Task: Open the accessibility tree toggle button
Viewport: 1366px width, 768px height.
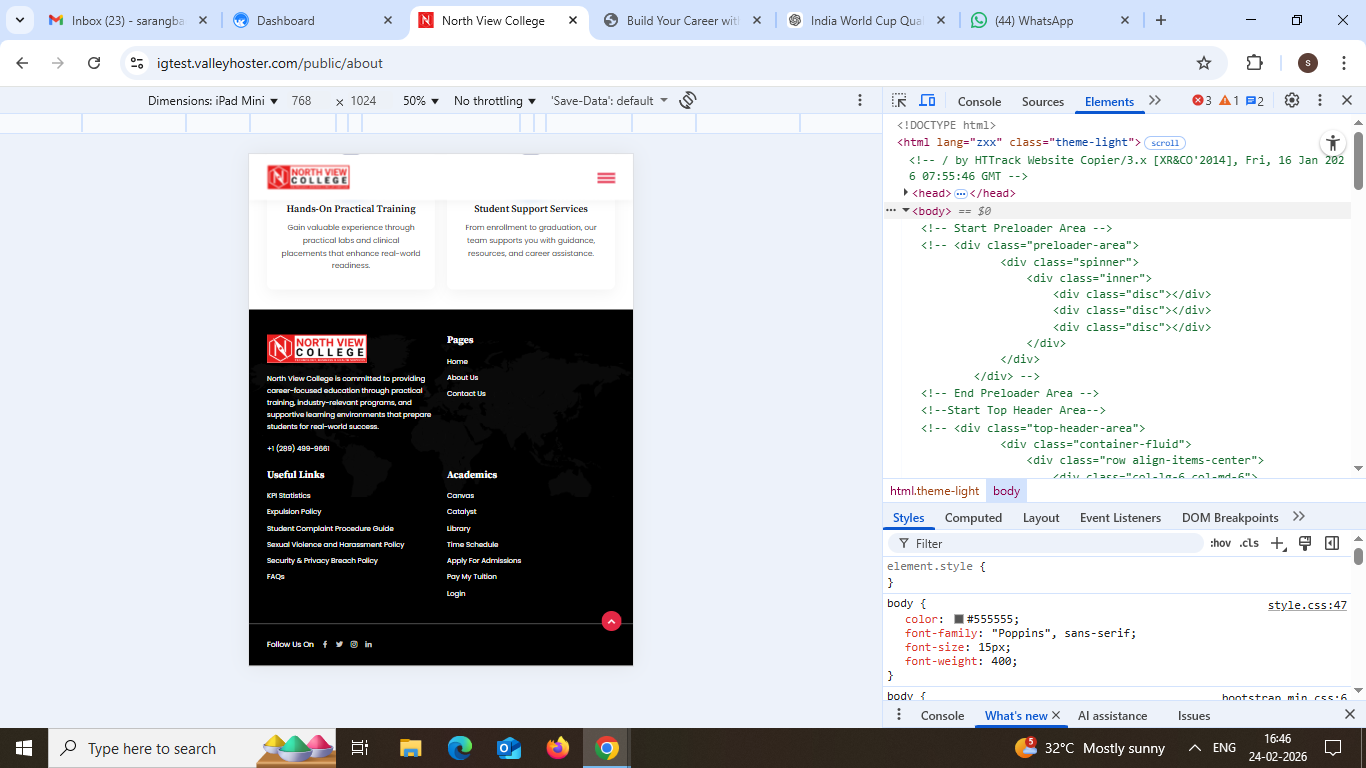Action: [1332, 143]
